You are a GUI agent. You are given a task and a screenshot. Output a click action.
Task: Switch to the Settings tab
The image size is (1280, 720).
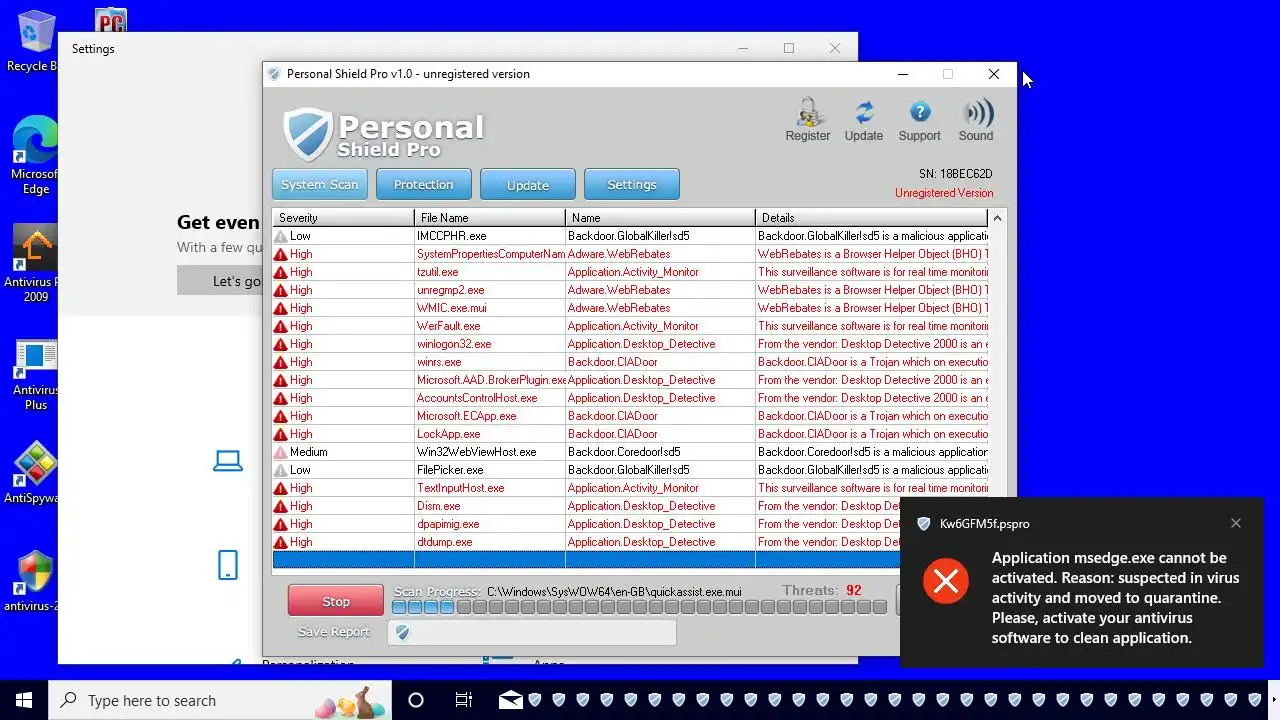(x=631, y=184)
